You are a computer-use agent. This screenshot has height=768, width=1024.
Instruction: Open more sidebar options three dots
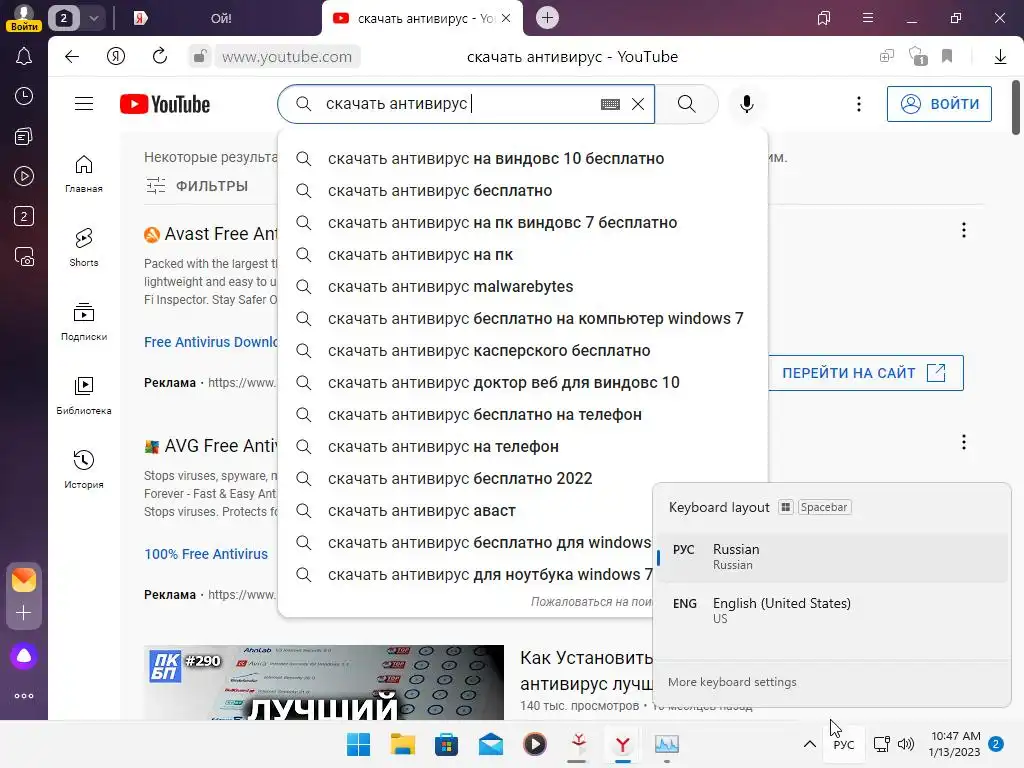coord(24,696)
